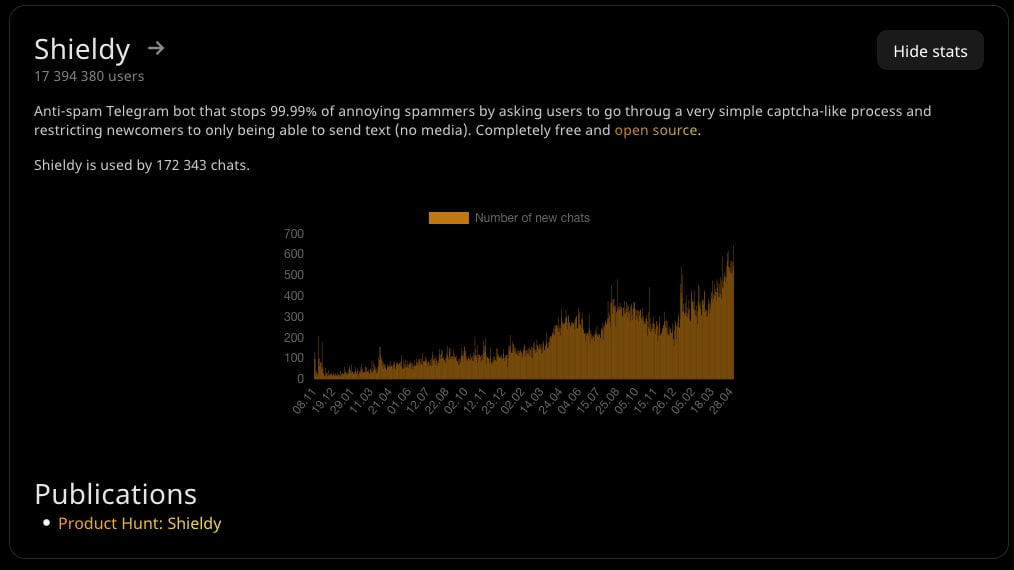Click the 500 y-axis label

point(294,275)
